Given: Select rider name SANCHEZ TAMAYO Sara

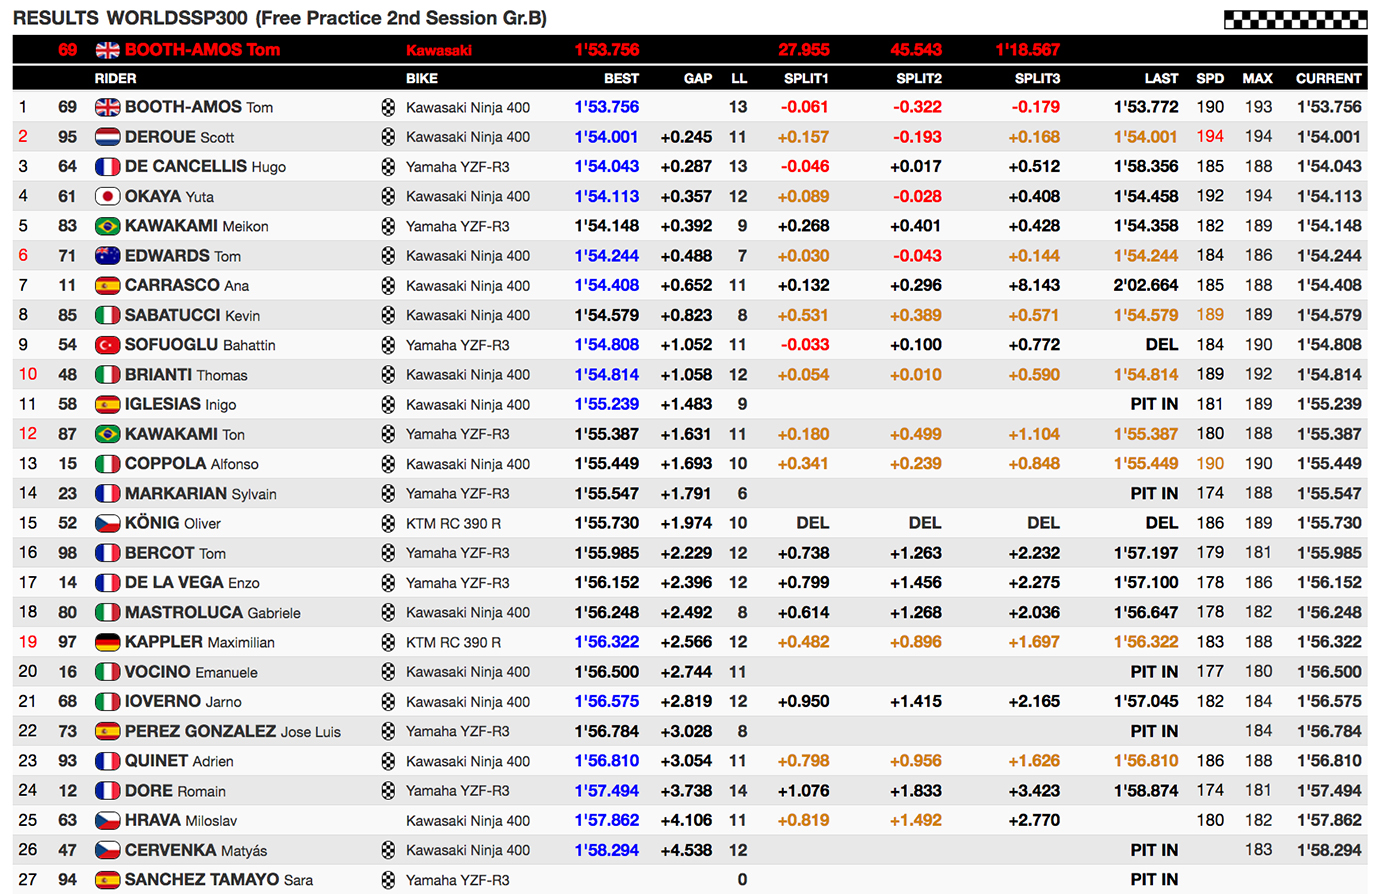Looking at the screenshot, I should 218,880.
